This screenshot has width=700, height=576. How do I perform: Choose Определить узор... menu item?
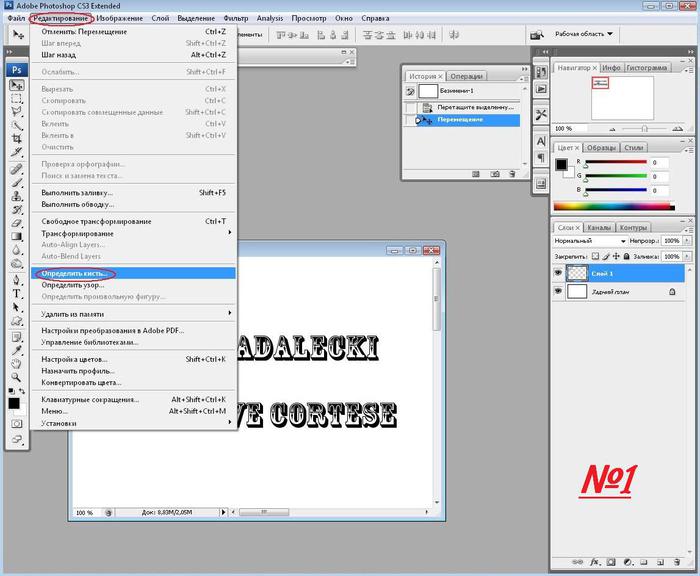tap(134, 285)
